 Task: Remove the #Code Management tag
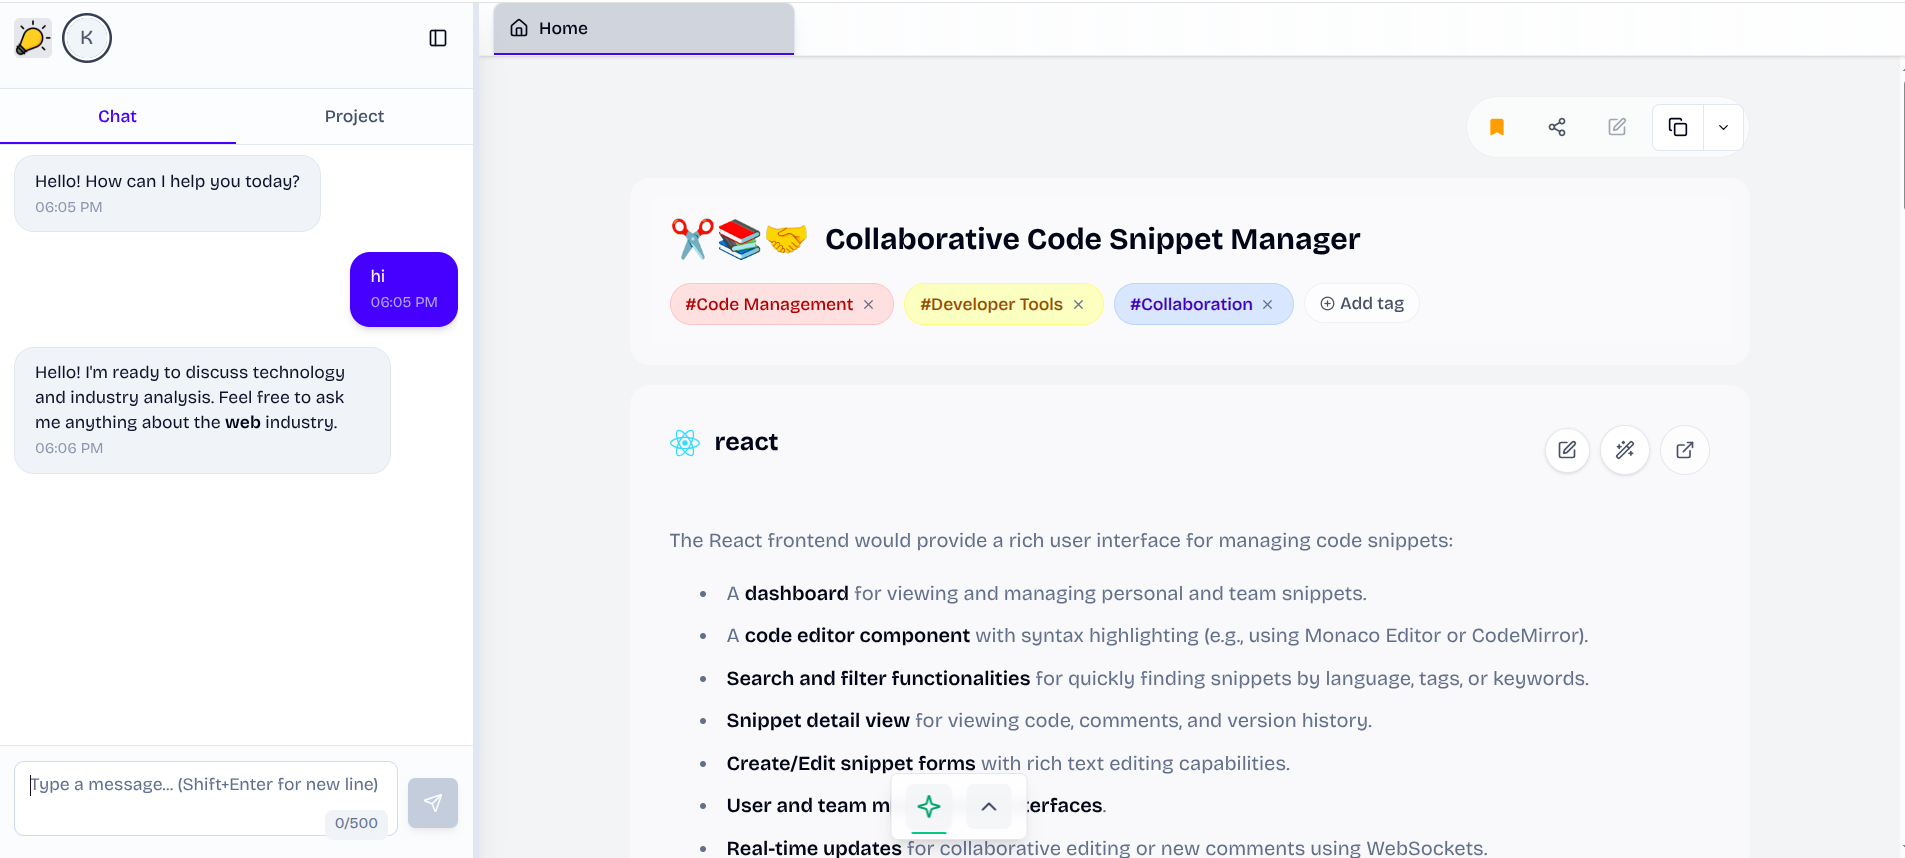(x=868, y=305)
